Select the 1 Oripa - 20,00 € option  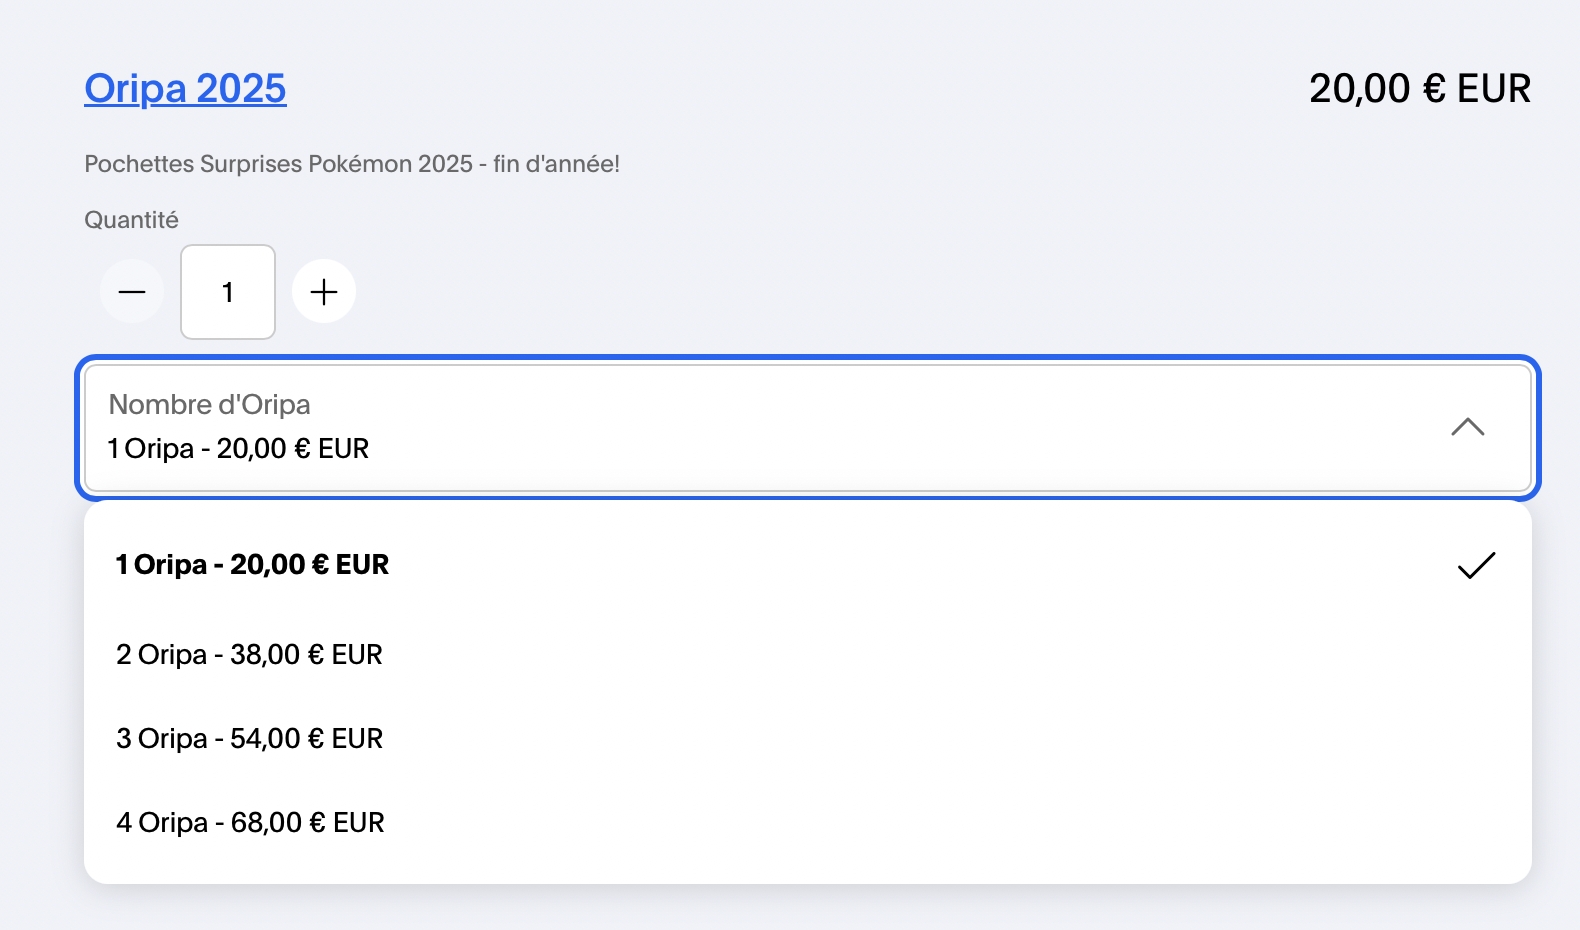252,565
